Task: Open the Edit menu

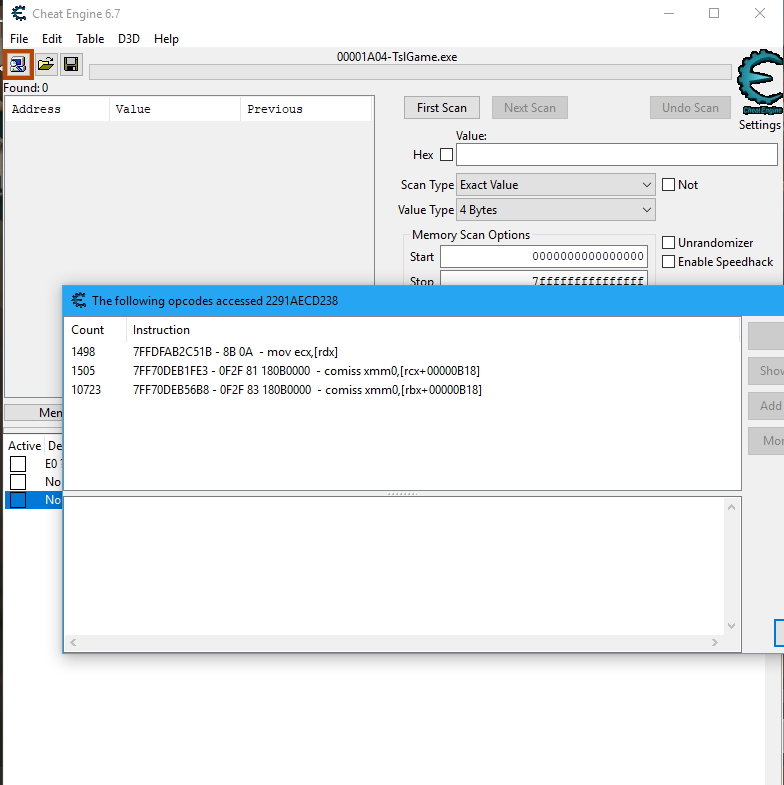Action: pos(52,39)
